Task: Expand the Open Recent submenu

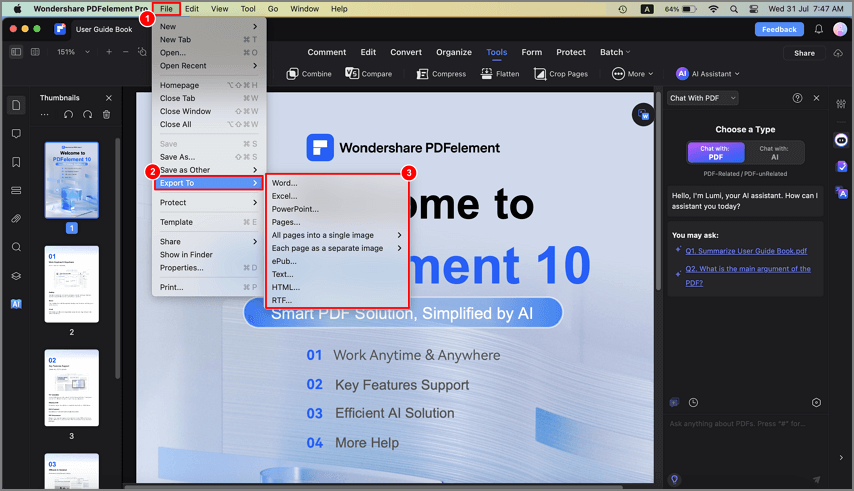Action: (209, 65)
